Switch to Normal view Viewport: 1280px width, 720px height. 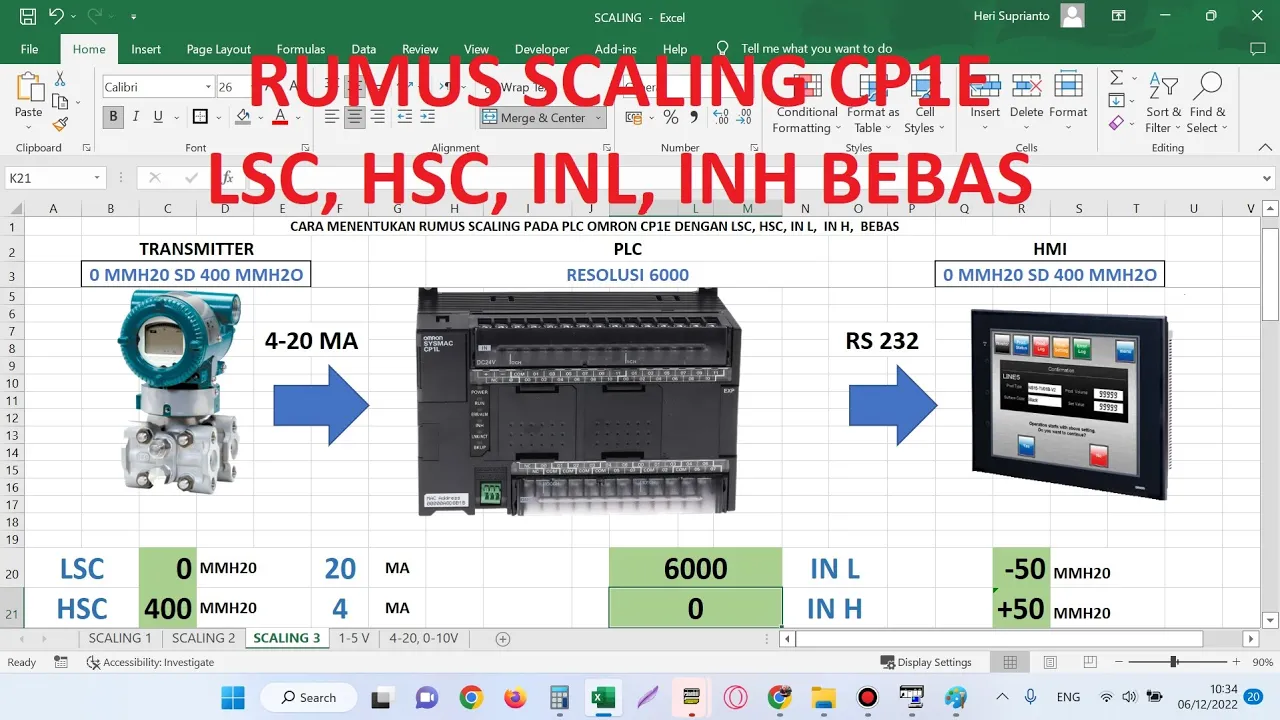(1010, 662)
